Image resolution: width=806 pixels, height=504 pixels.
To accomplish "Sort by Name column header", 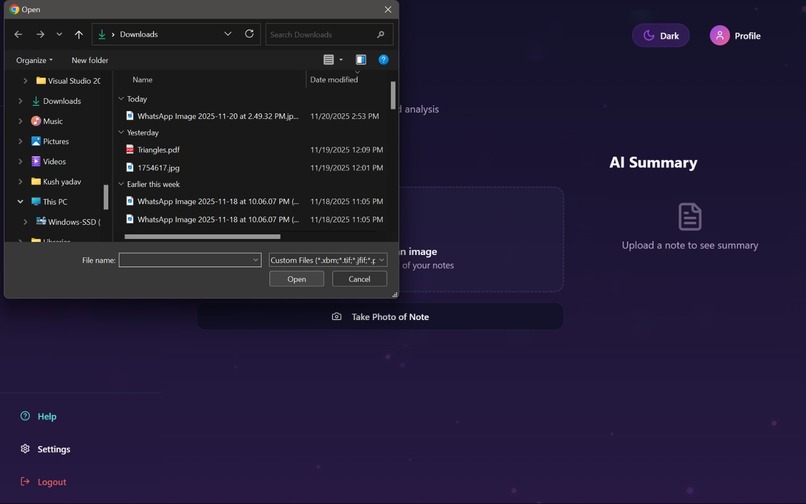I will (142, 80).
